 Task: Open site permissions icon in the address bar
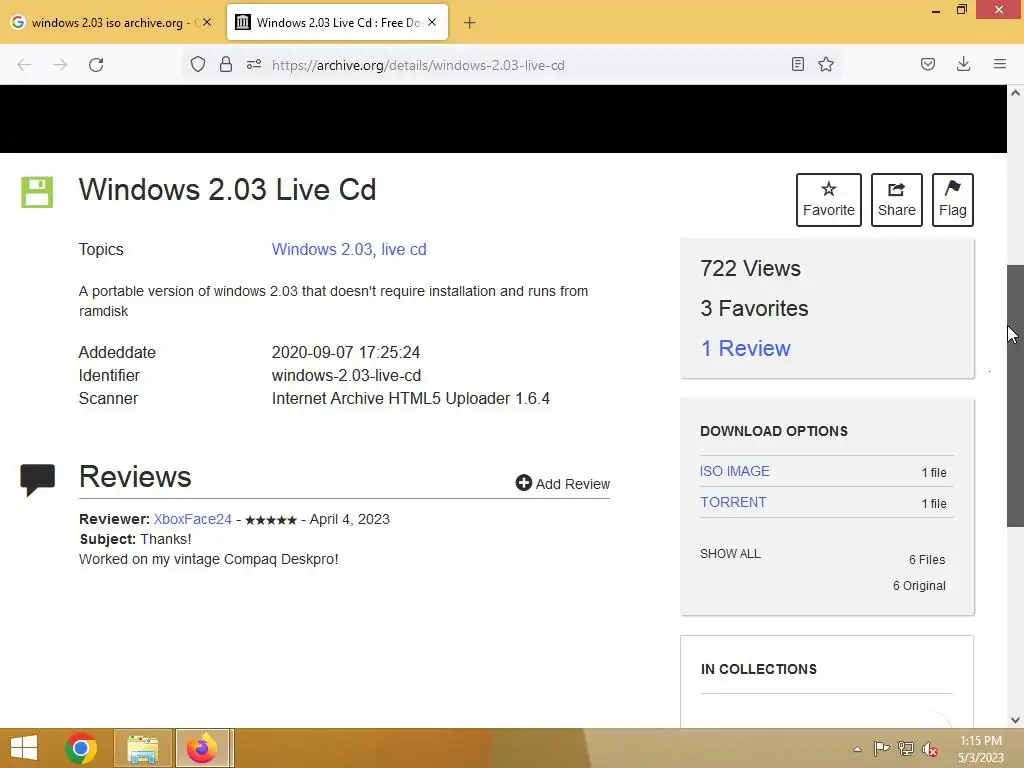pyautogui.click(x=254, y=64)
